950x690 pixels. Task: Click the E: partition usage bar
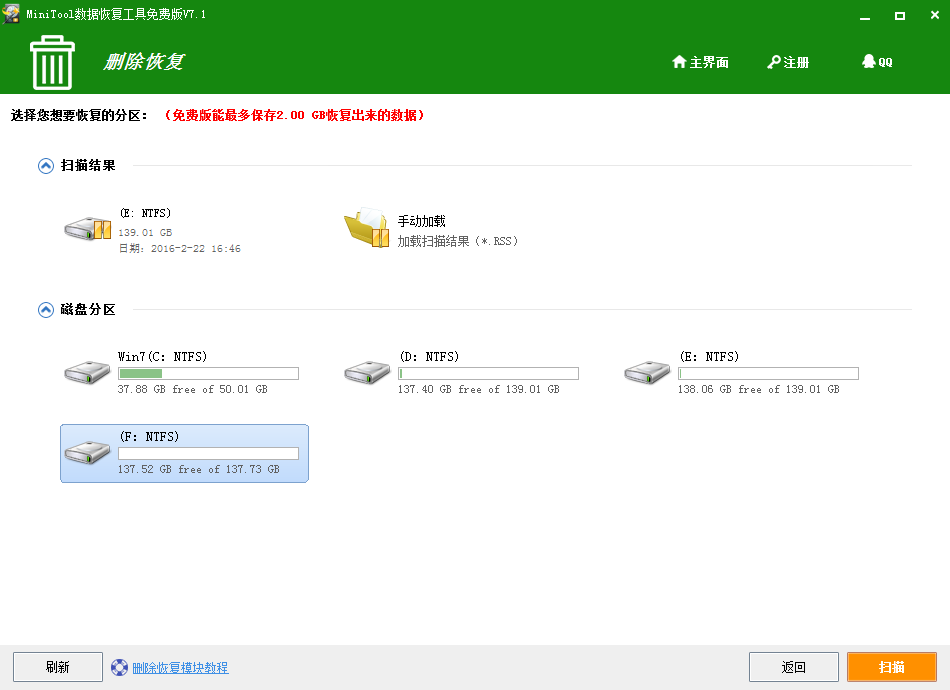(x=768, y=373)
